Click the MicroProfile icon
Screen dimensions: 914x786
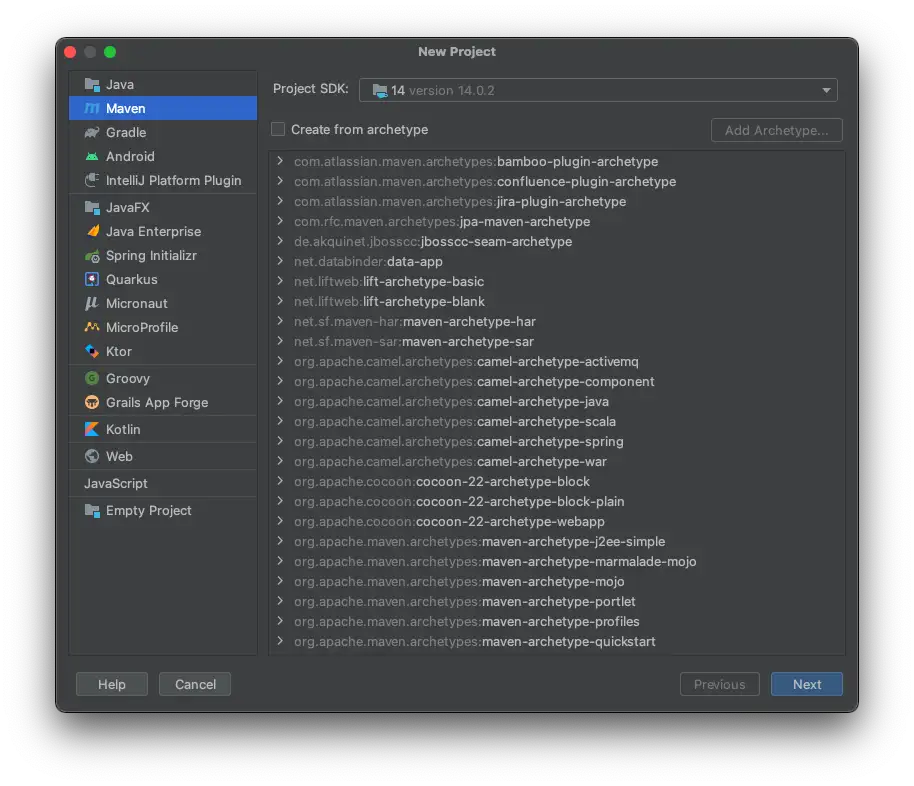click(x=92, y=327)
